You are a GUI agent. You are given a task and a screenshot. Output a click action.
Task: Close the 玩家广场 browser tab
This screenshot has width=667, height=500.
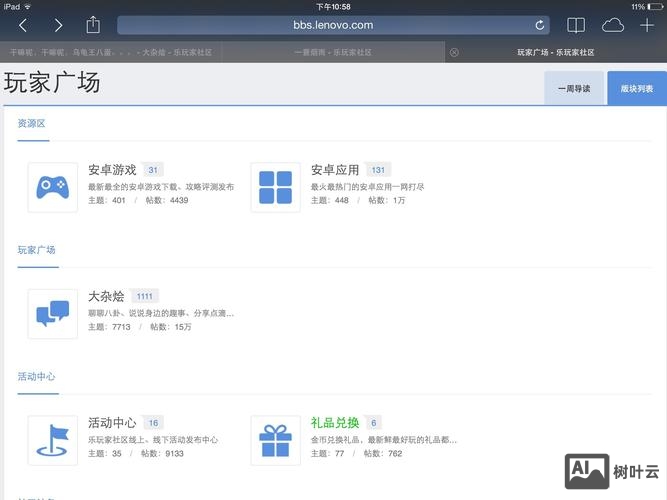click(x=454, y=52)
